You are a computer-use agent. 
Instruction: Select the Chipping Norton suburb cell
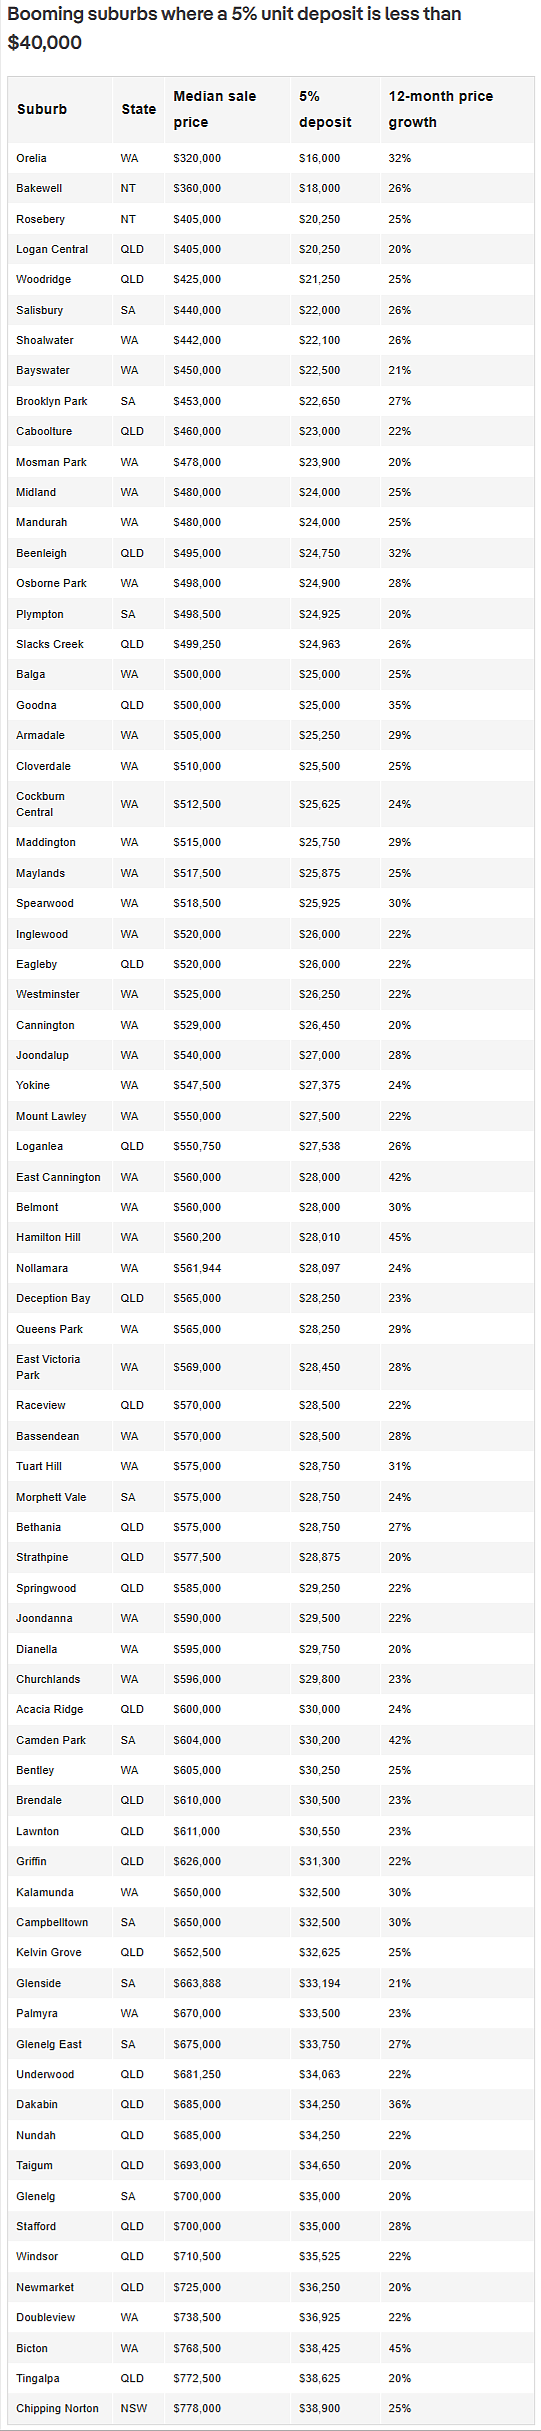tap(57, 2408)
